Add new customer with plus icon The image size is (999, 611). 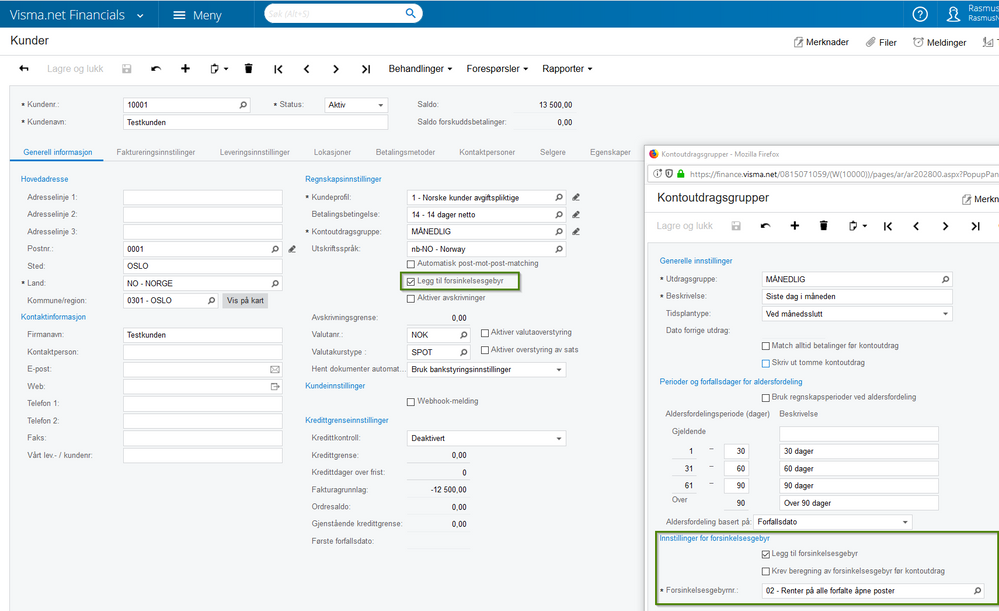tap(185, 69)
